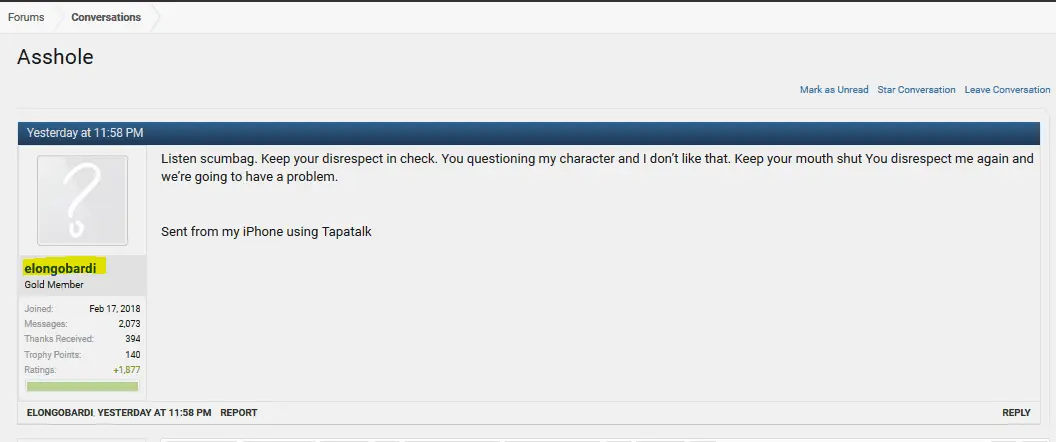Reply to the message
The image size is (1056, 442).
click(1016, 412)
